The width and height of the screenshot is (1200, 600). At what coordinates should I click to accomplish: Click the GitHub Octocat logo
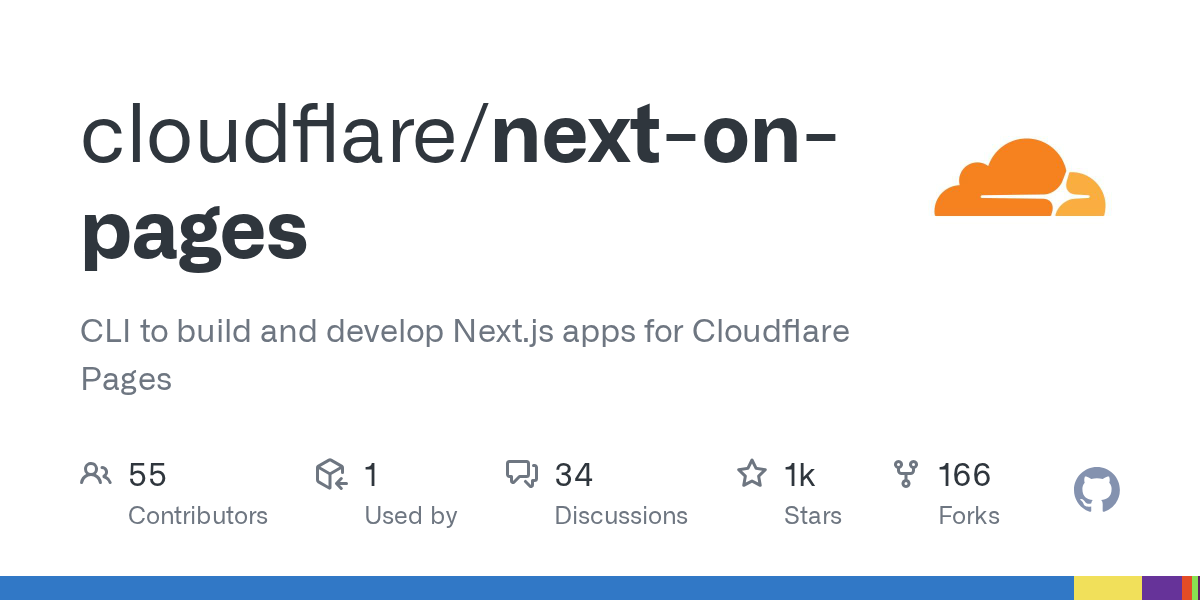click(1096, 490)
